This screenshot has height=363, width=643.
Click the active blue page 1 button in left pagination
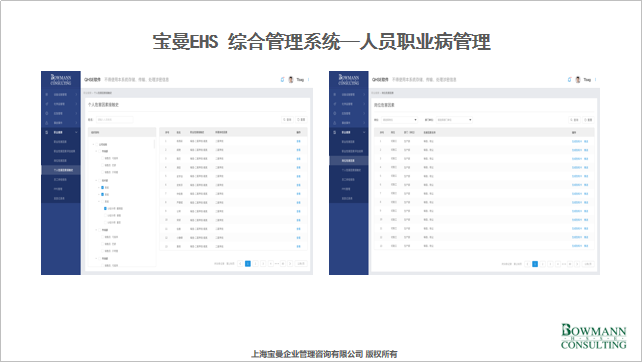(248, 264)
